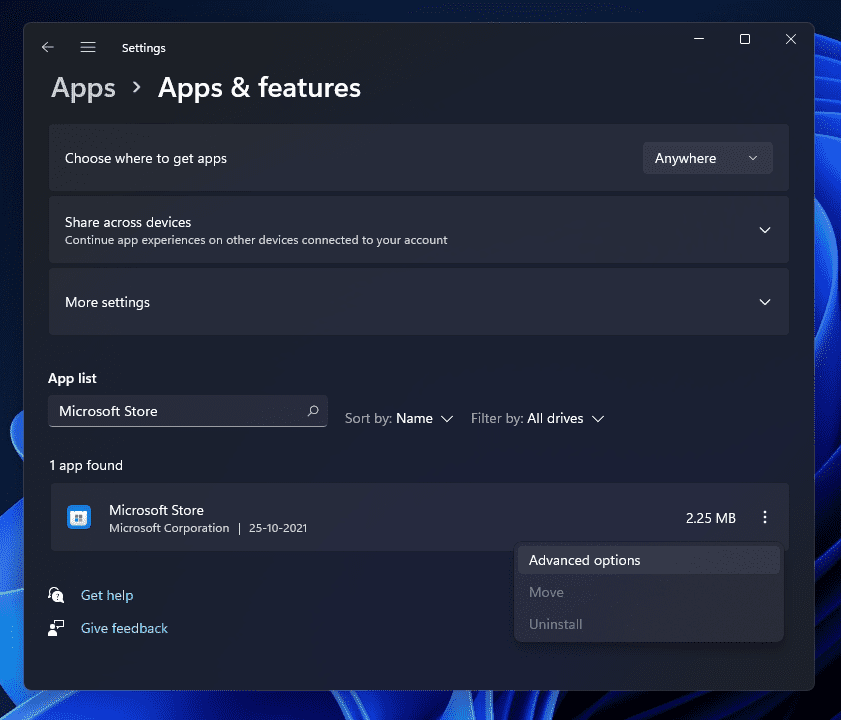
Task: Click the Get help icon
Action: [57, 595]
